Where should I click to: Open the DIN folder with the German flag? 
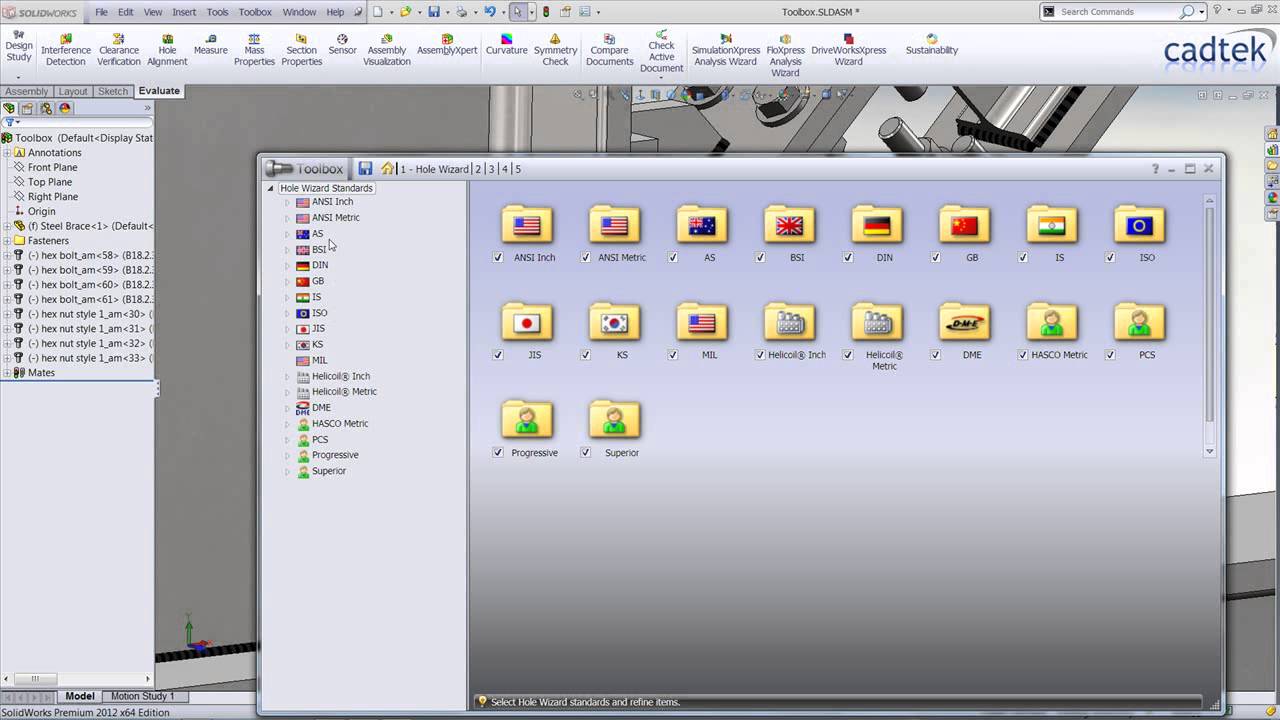[x=877, y=226]
